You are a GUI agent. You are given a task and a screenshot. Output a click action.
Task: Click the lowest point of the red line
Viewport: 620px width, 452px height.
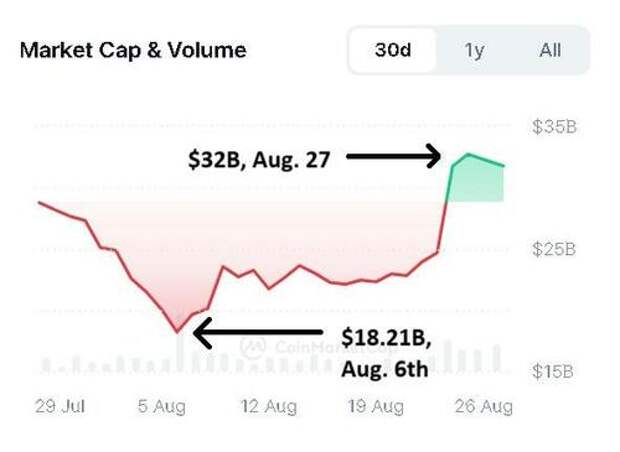[179, 331]
